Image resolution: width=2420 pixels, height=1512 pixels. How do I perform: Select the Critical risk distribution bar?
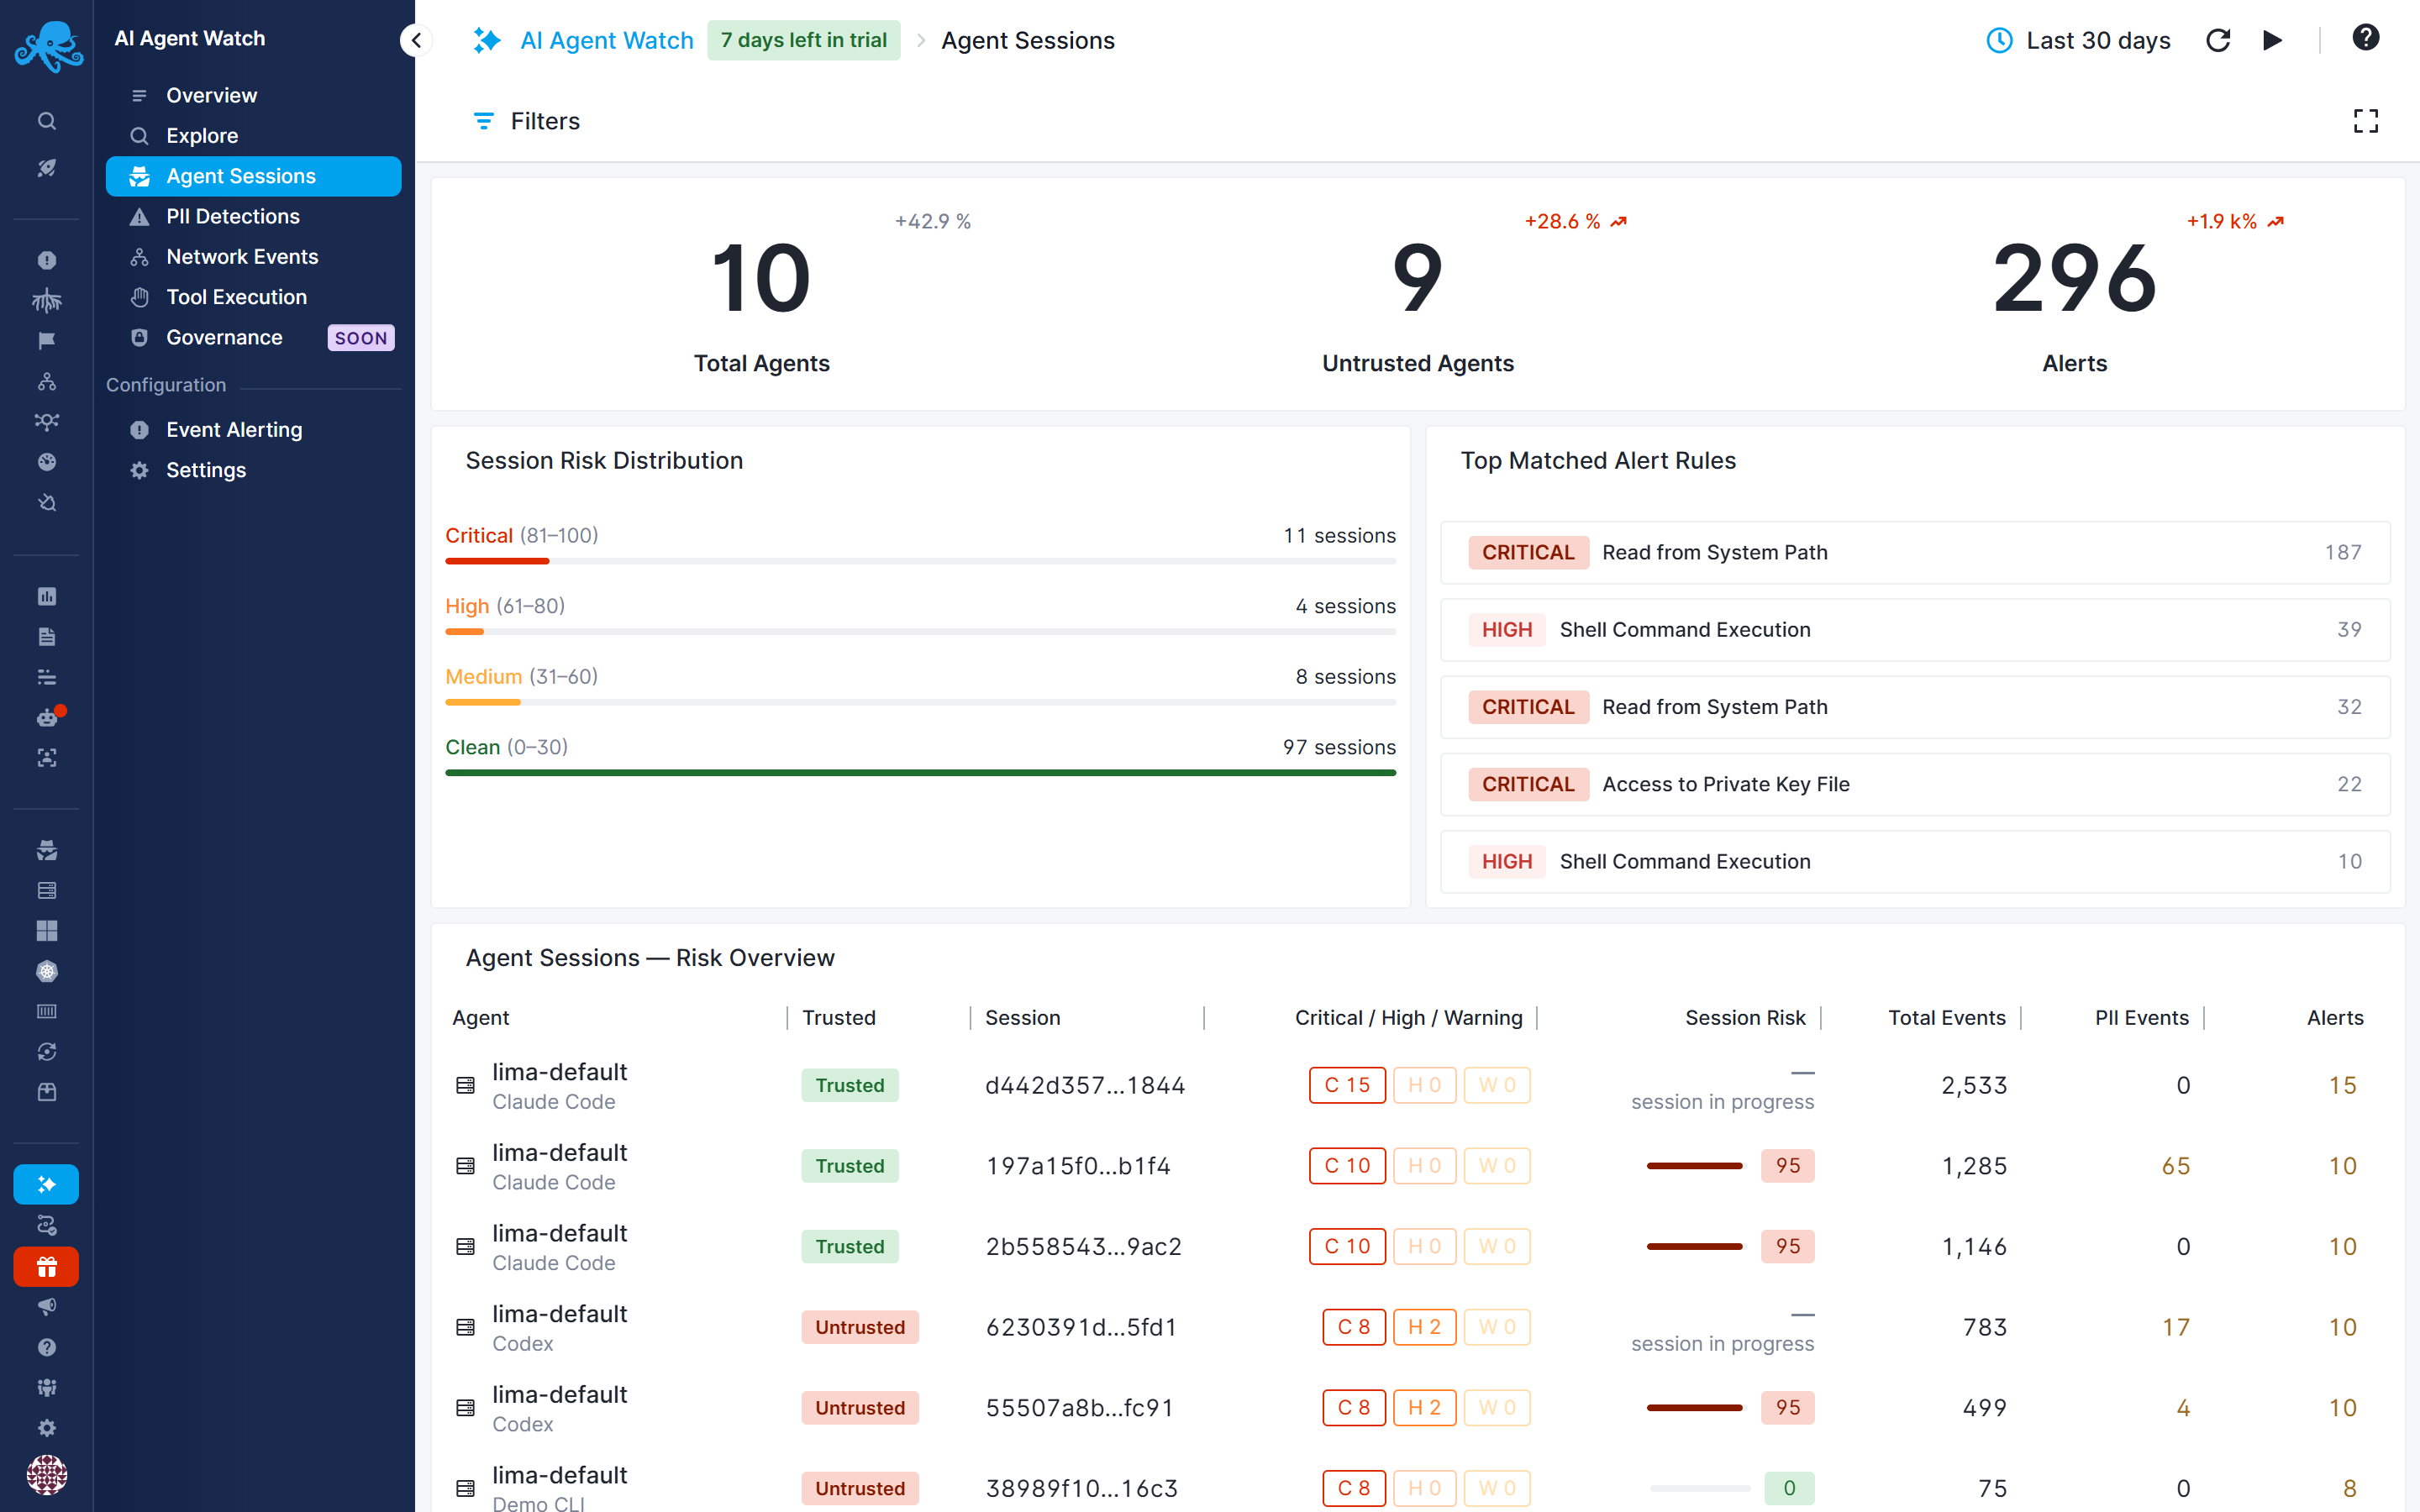[920, 561]
